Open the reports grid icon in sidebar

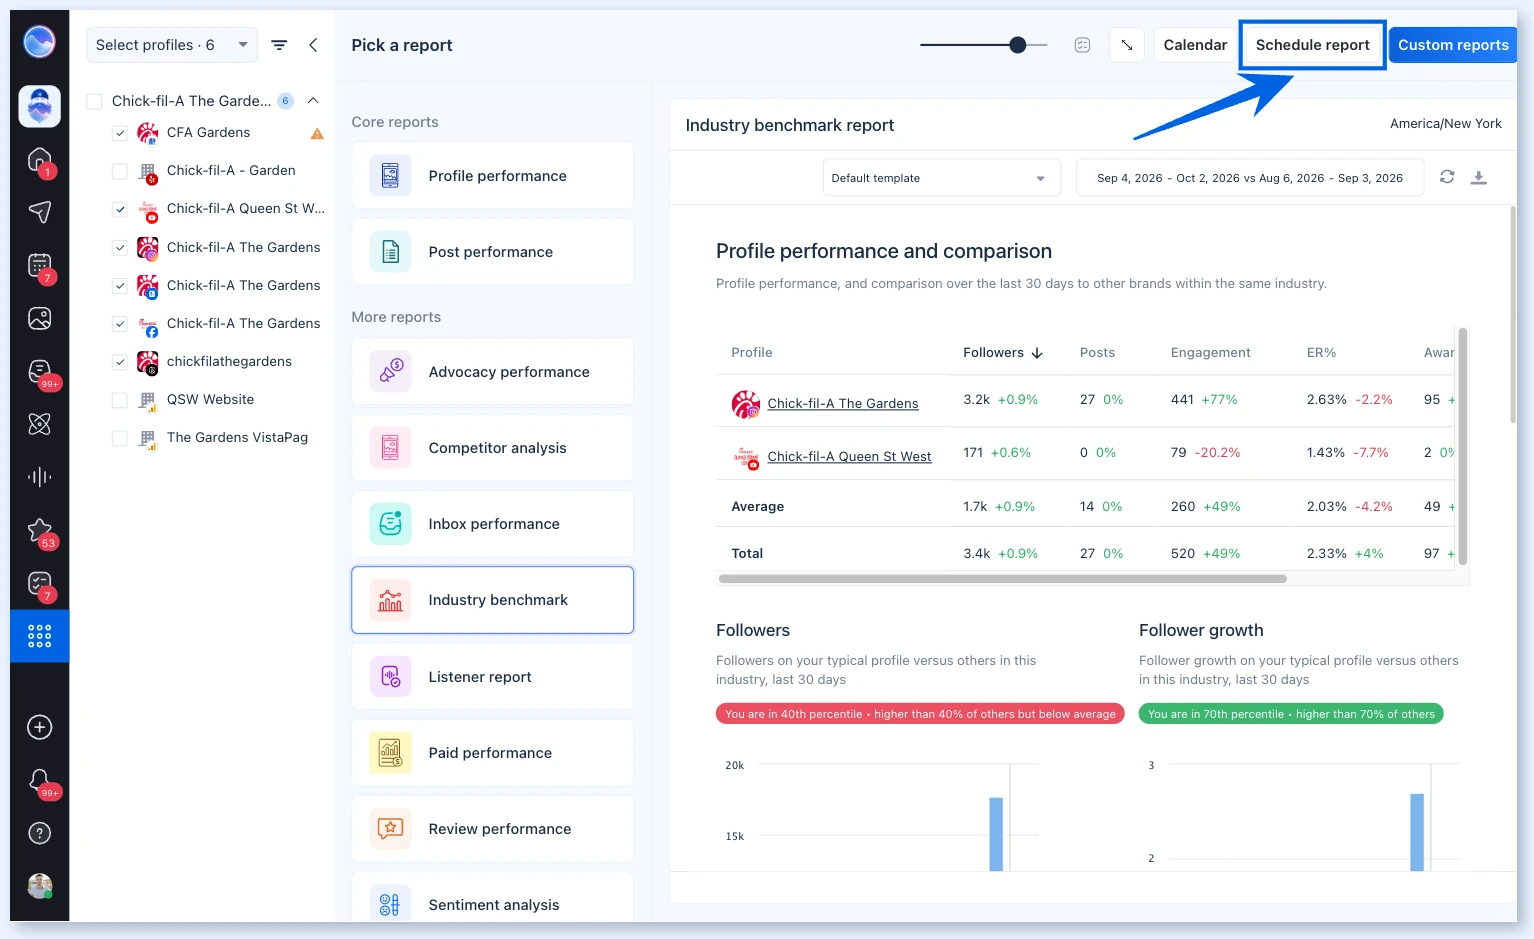click(39, 636)
